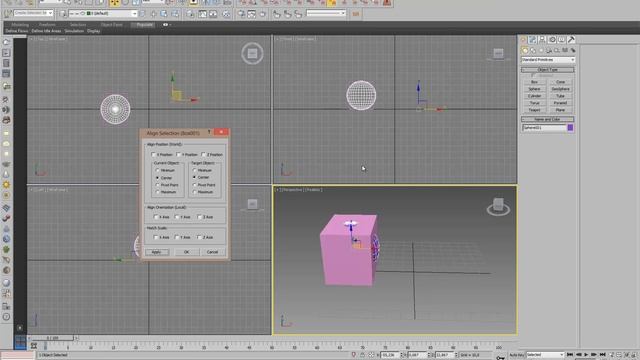This screenshot has width=640, height=360.
Task: Select Current Object Minimum radio button
Action: pos(157,170)
